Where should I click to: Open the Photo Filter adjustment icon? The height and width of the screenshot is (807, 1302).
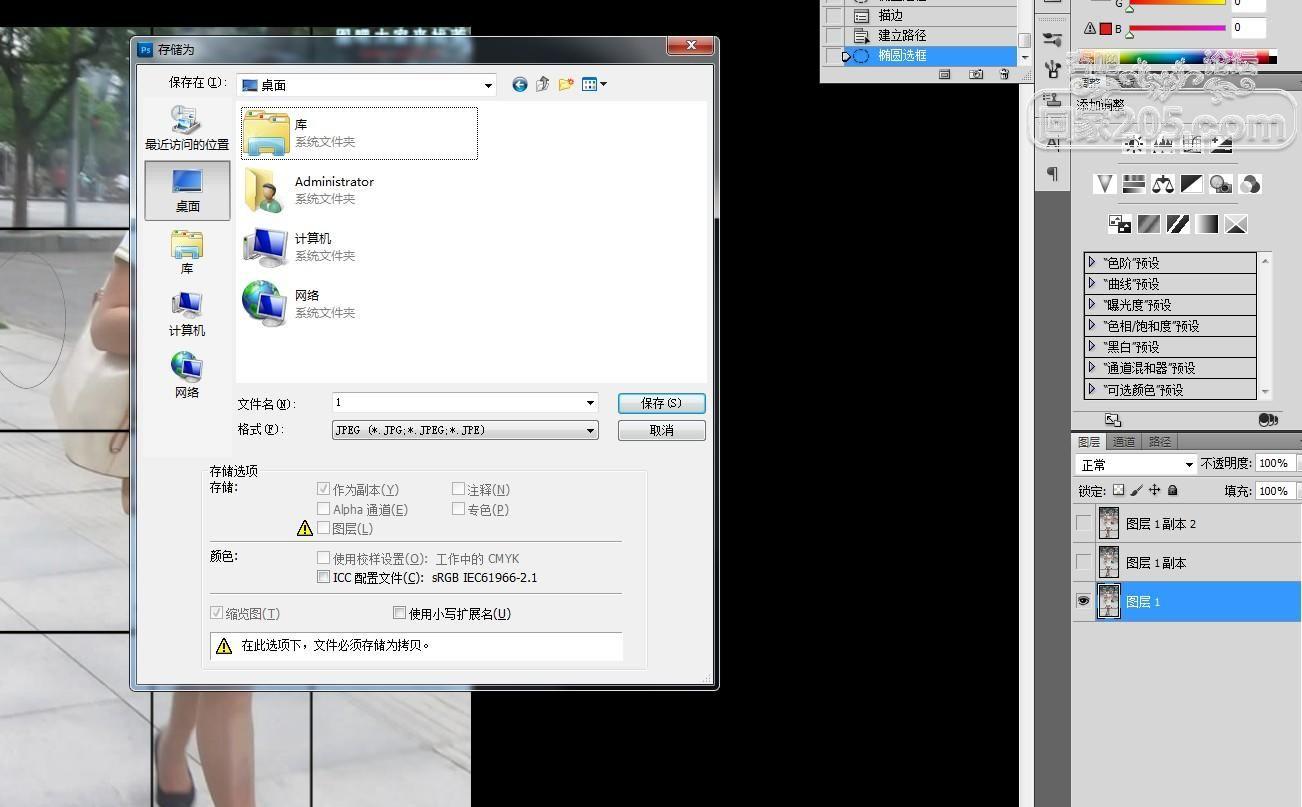point(1220,184)
